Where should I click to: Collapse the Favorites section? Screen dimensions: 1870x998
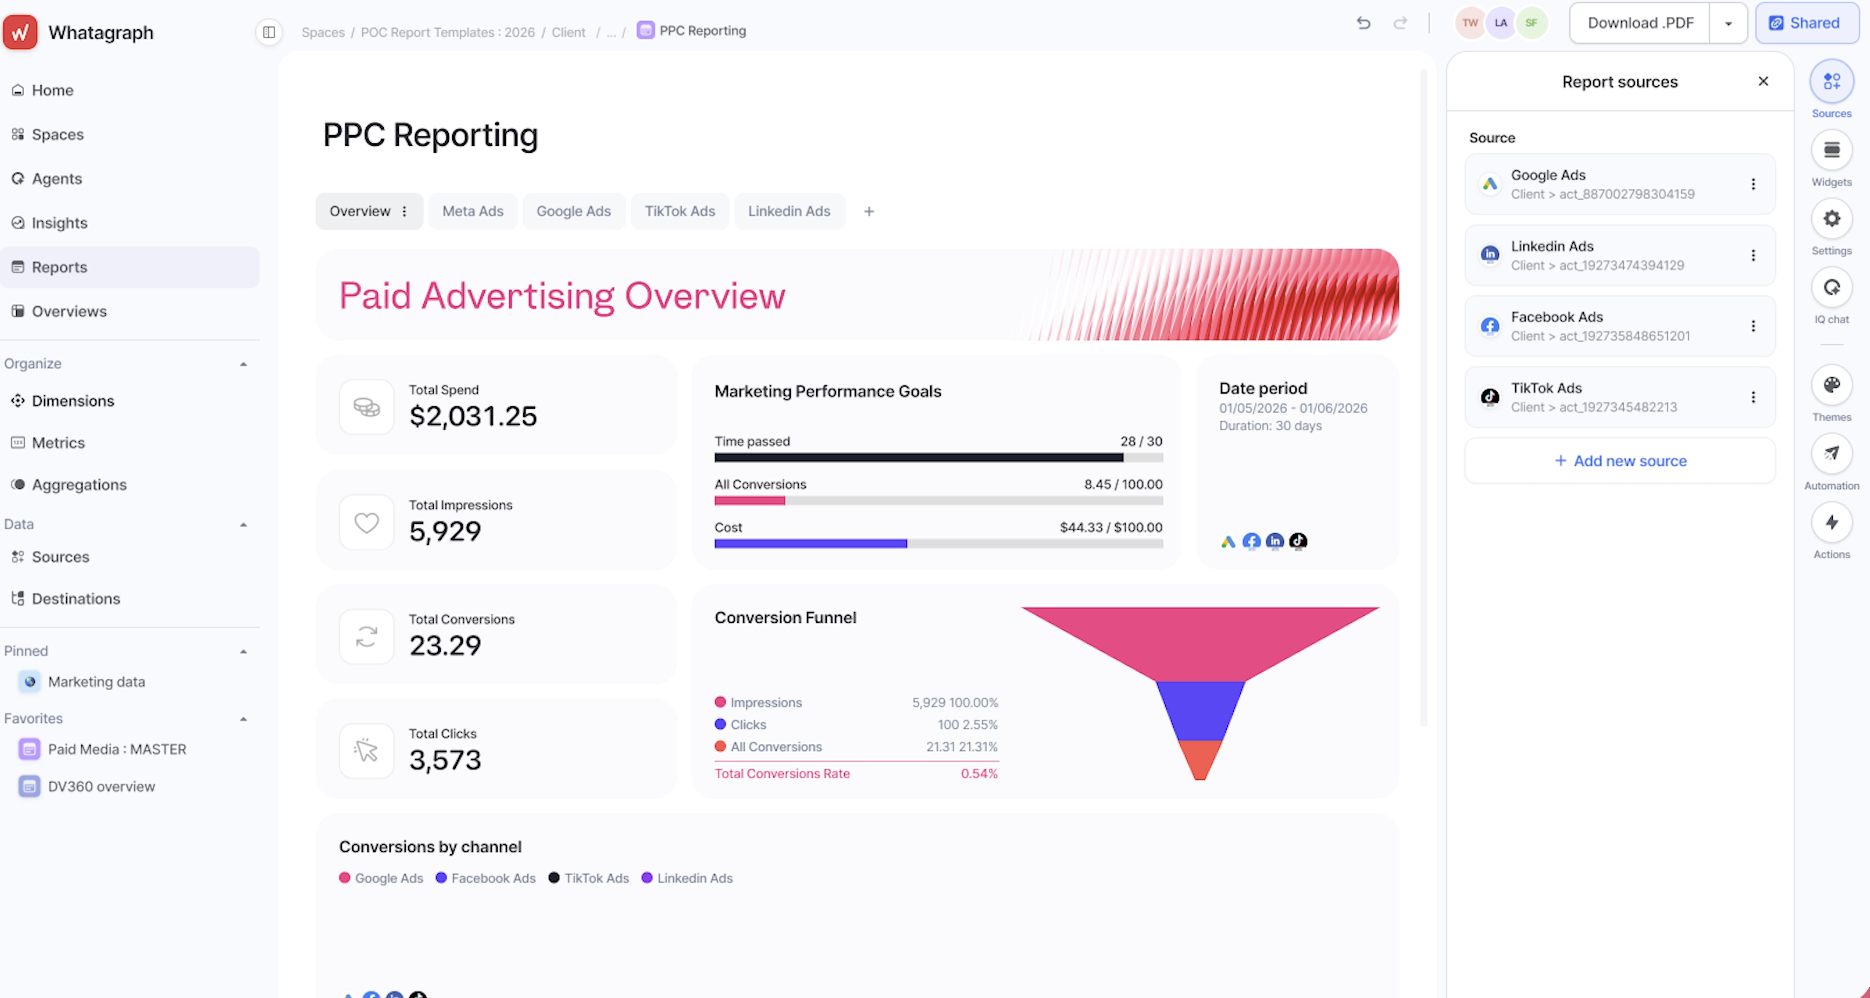243,719
